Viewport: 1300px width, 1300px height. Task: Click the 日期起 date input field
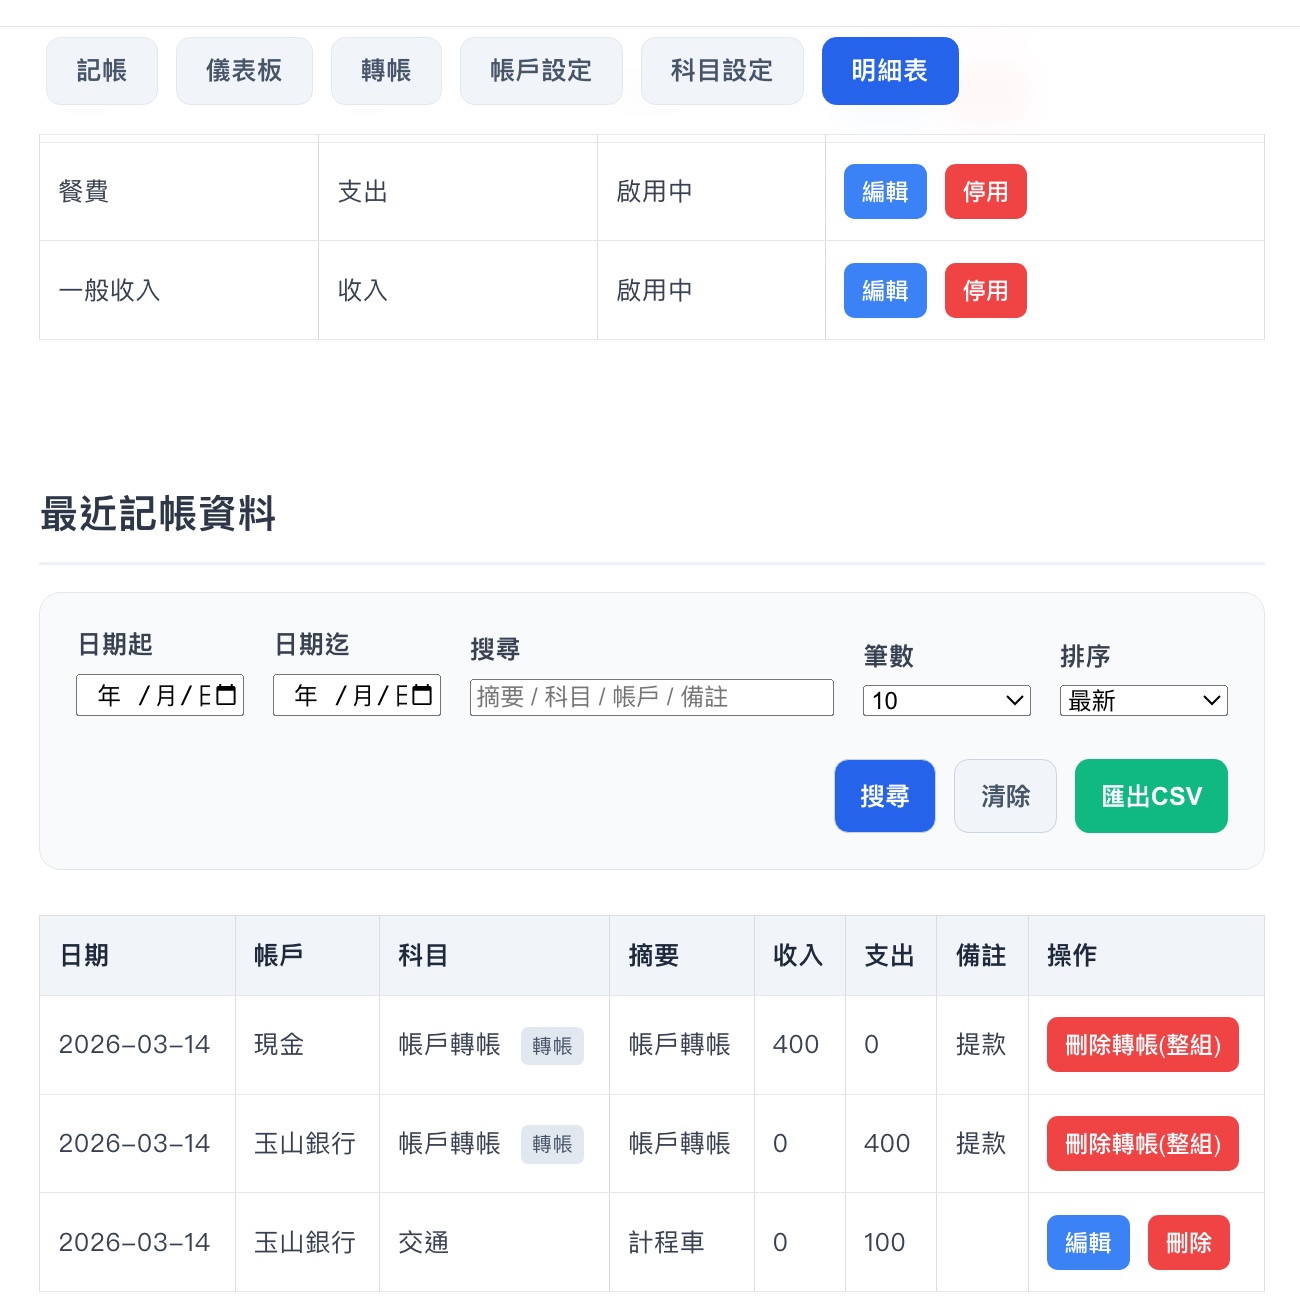tap(160, 695)
